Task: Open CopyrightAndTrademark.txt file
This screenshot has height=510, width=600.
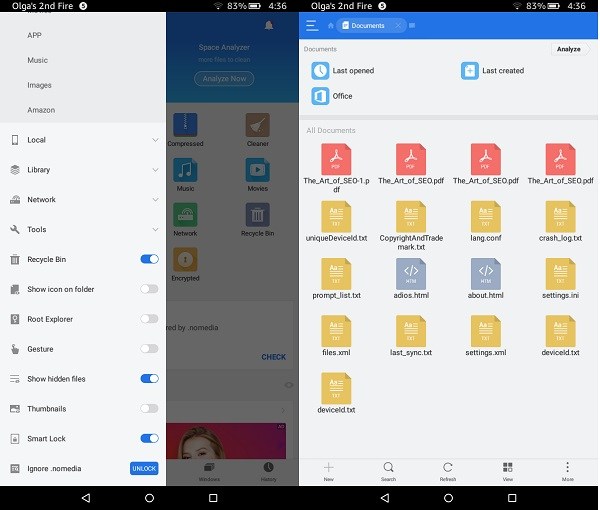Action: pyautogui.click(x=411, y=226)
